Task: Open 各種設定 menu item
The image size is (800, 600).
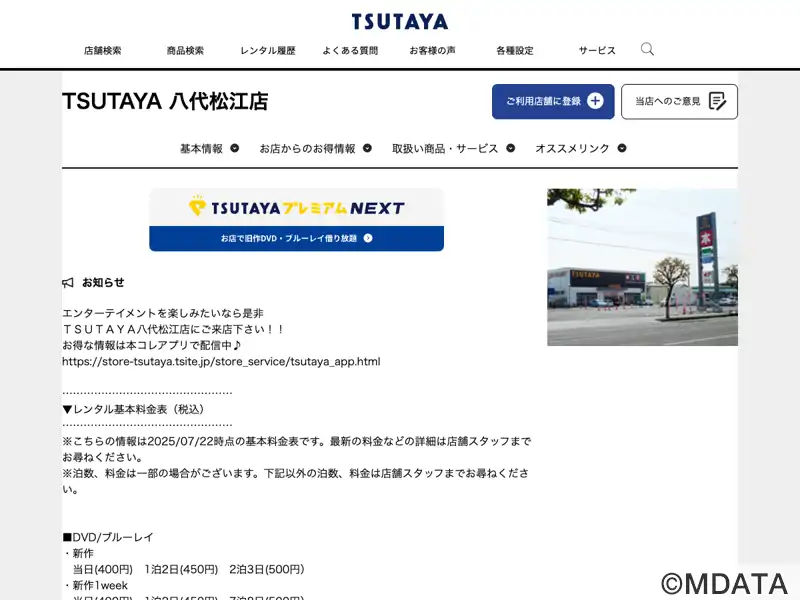Action: (515, 51)
